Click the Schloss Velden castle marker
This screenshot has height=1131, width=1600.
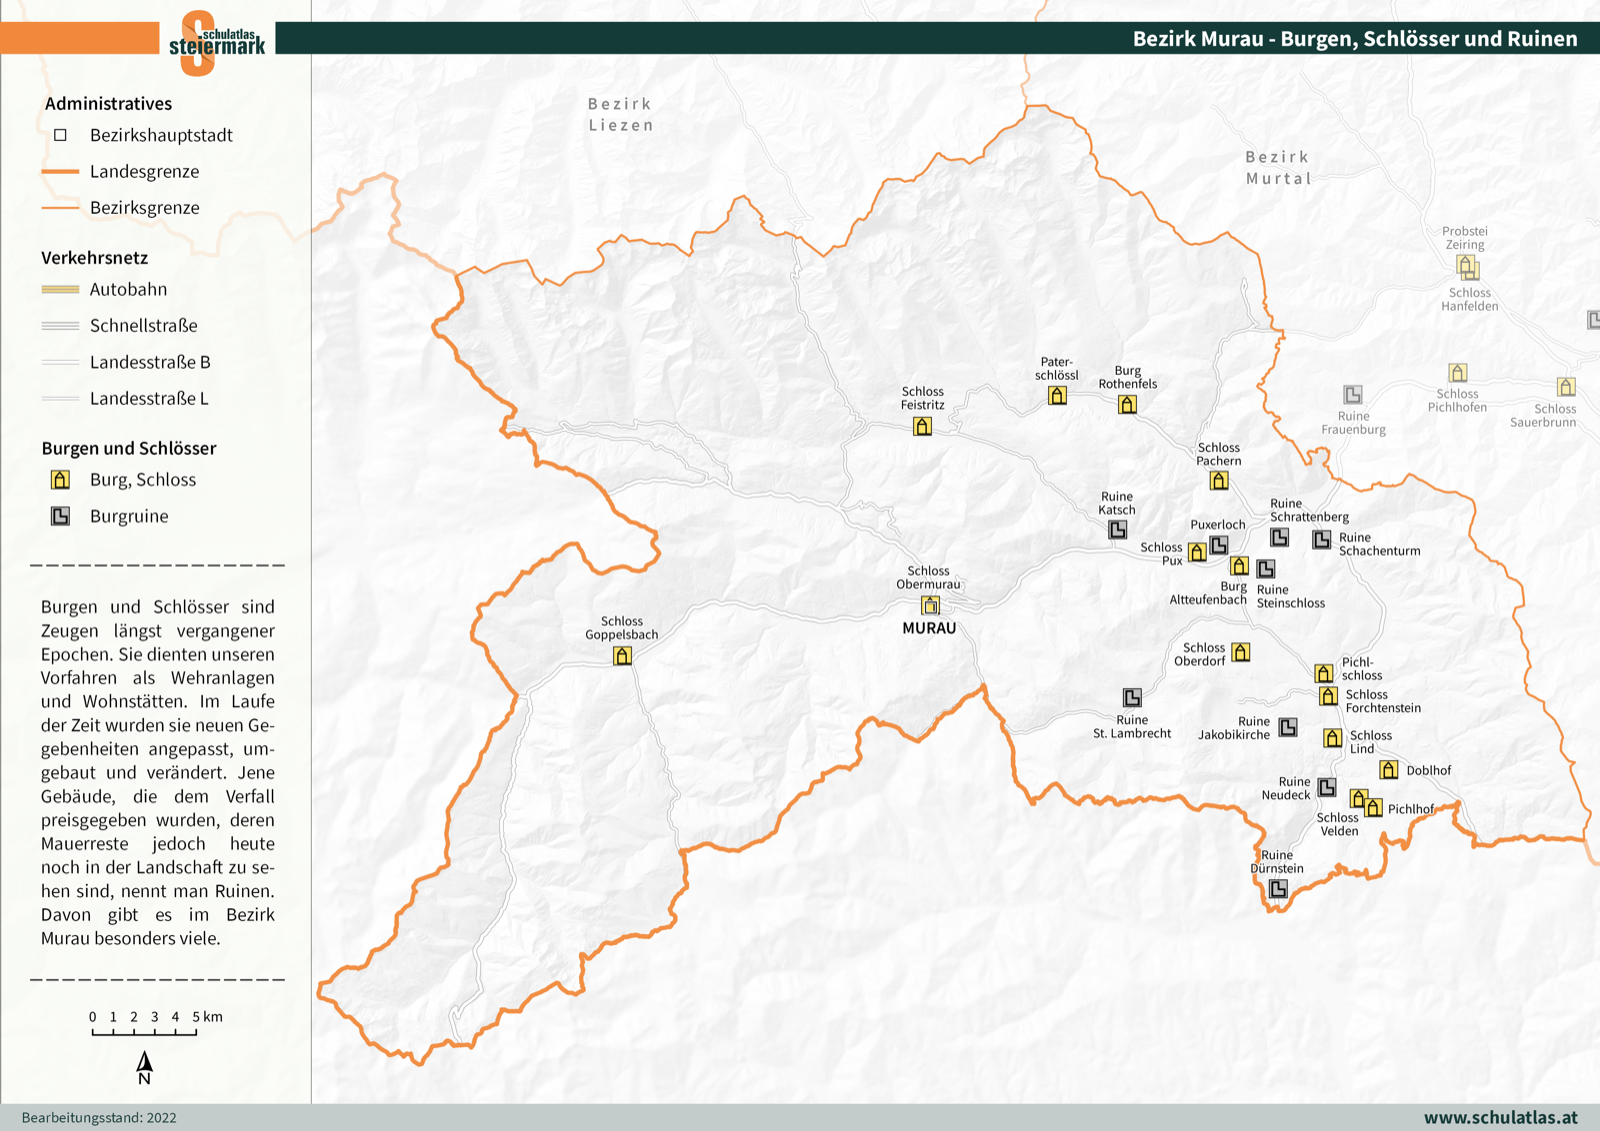click(x=1358, y=798)
